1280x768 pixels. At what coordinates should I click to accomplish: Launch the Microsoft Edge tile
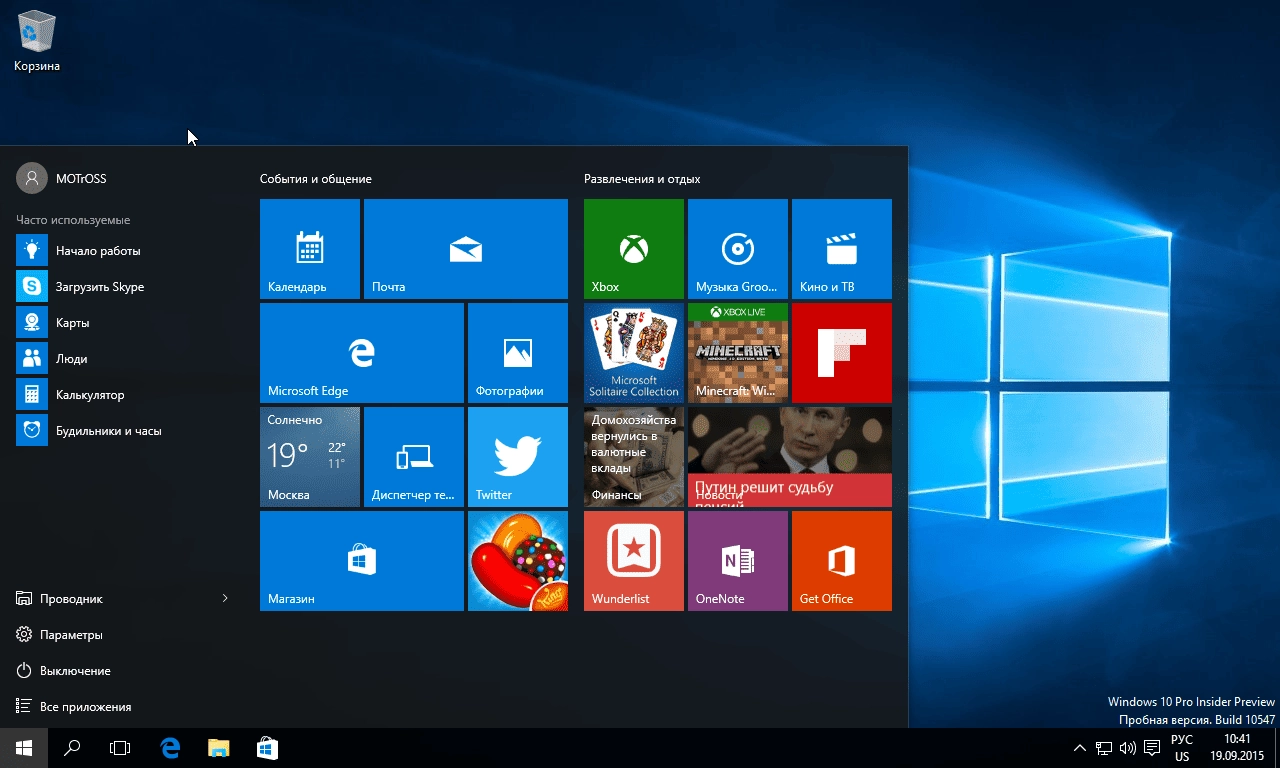tap(362, 353)
